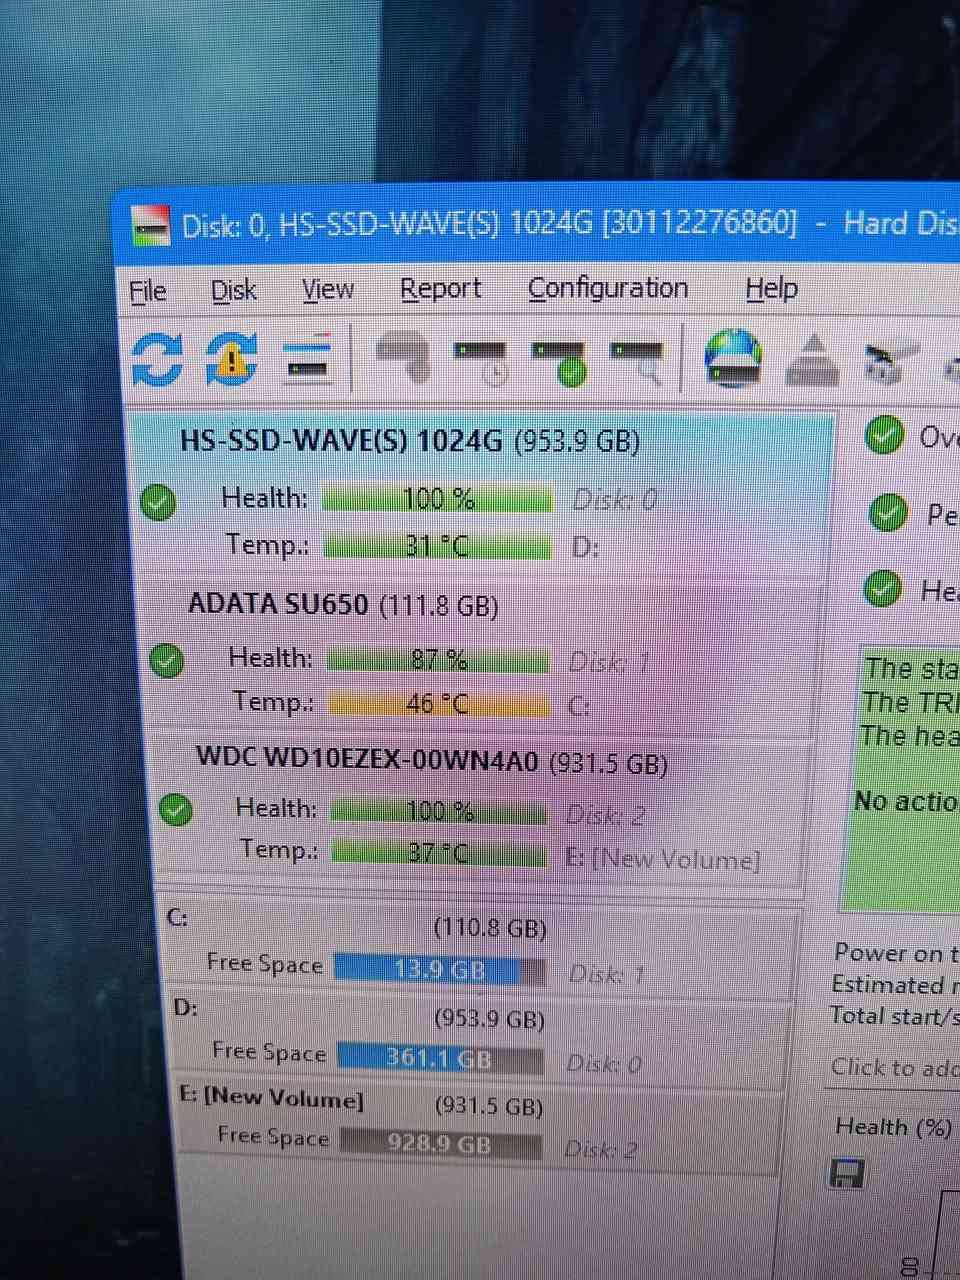Click the refresh icon with yellow warning sign
Image resolution: width=960 pixels, height=1280 pixels.
pos(231,359)
